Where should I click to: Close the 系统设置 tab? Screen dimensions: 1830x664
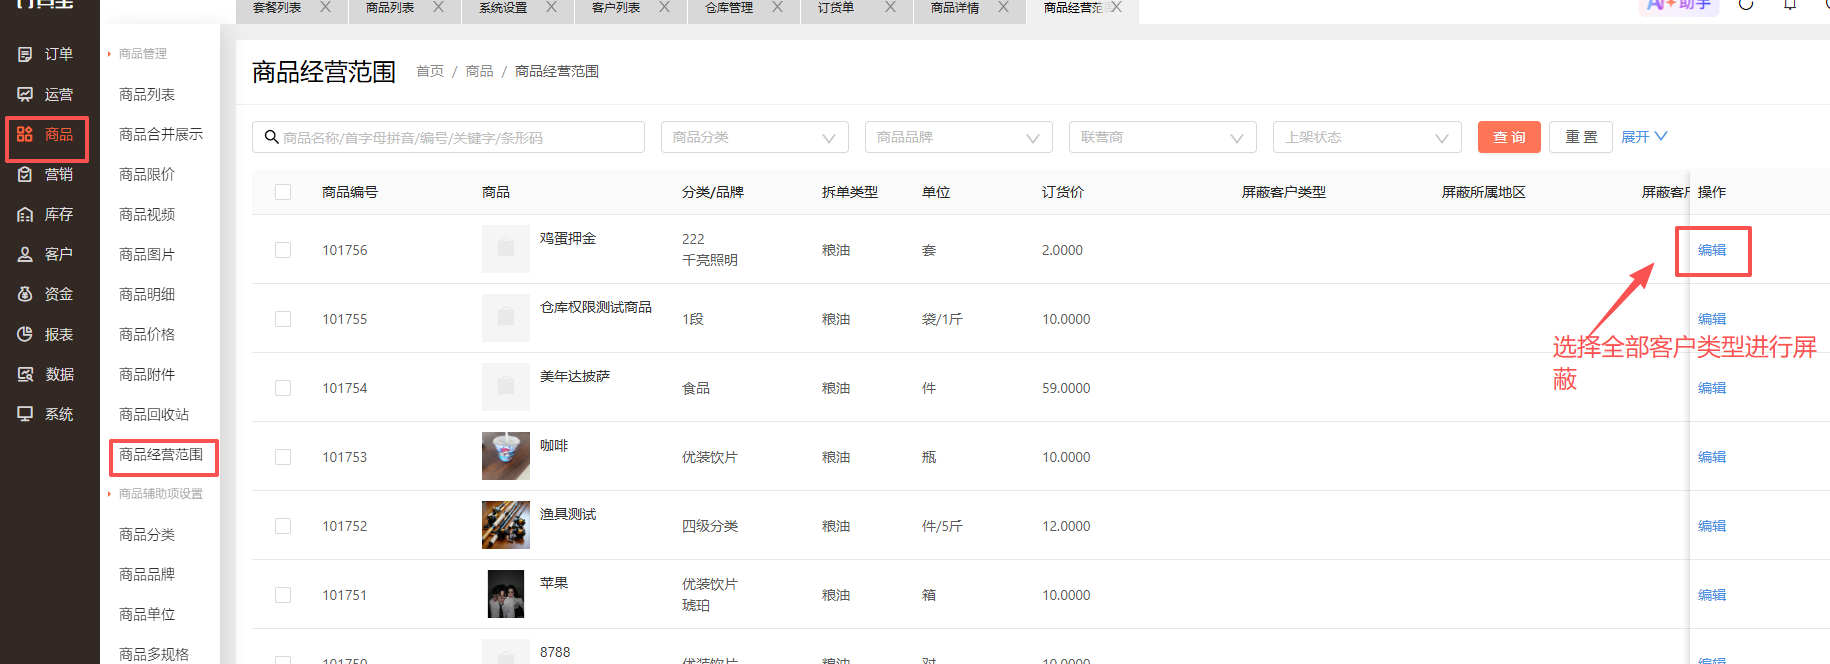tap(551, 7)
